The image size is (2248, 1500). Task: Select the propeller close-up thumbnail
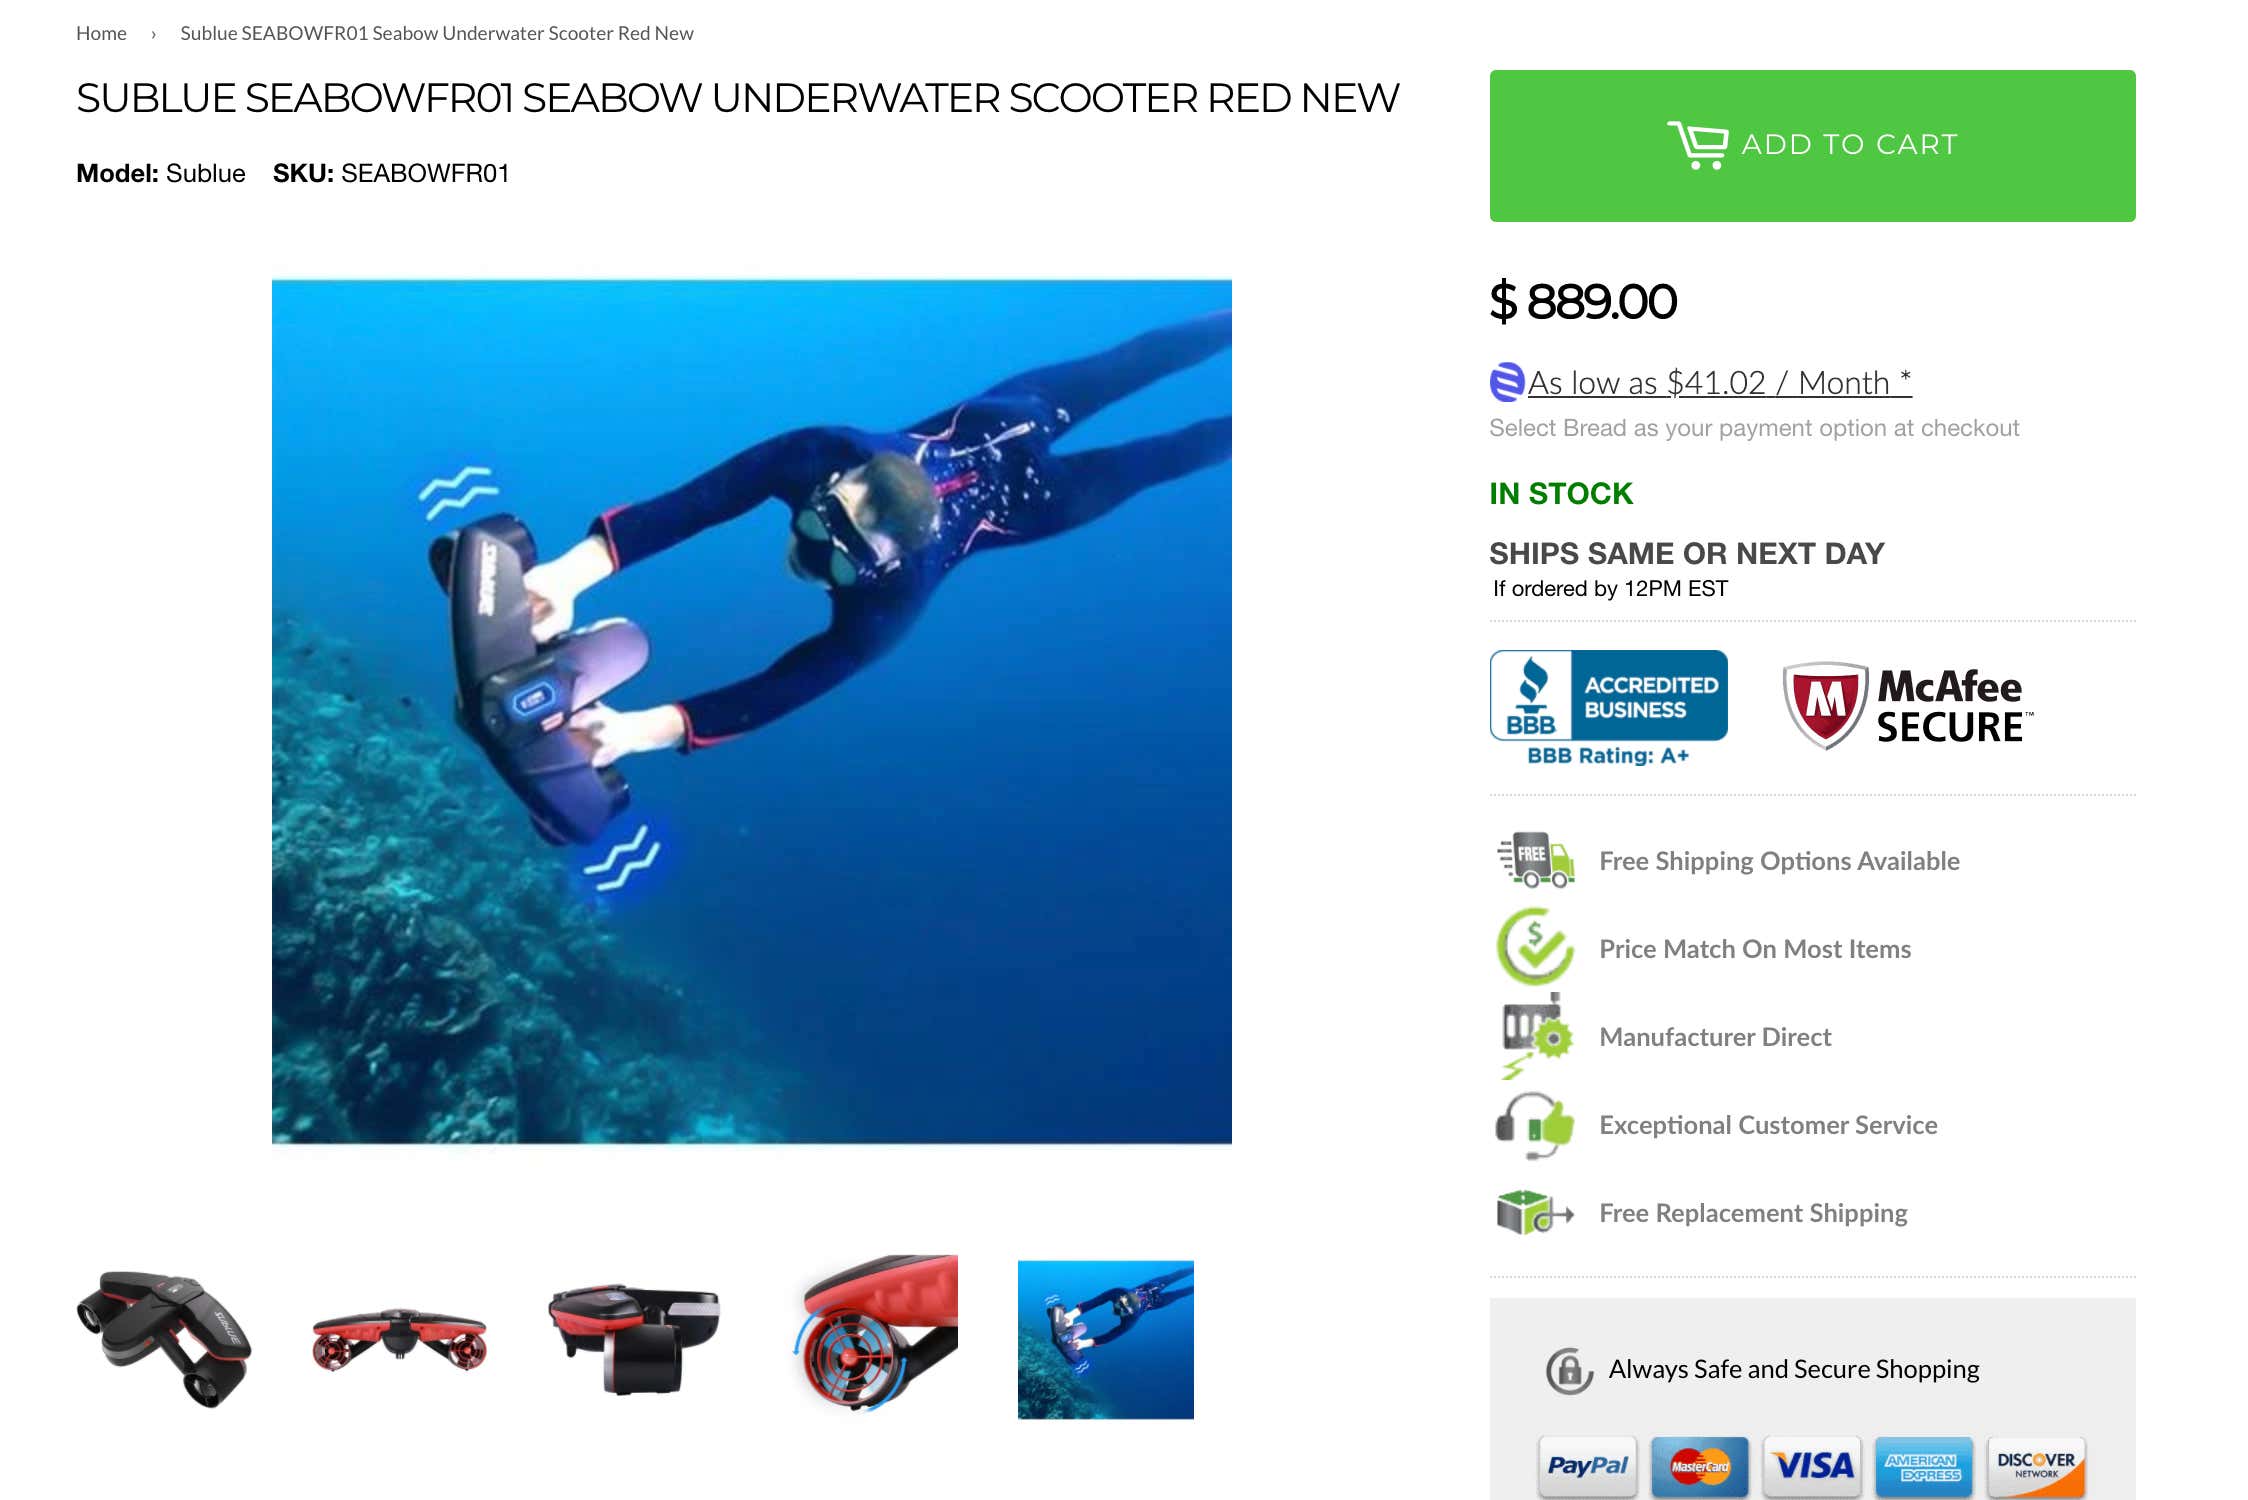[x=875, y=1334]
